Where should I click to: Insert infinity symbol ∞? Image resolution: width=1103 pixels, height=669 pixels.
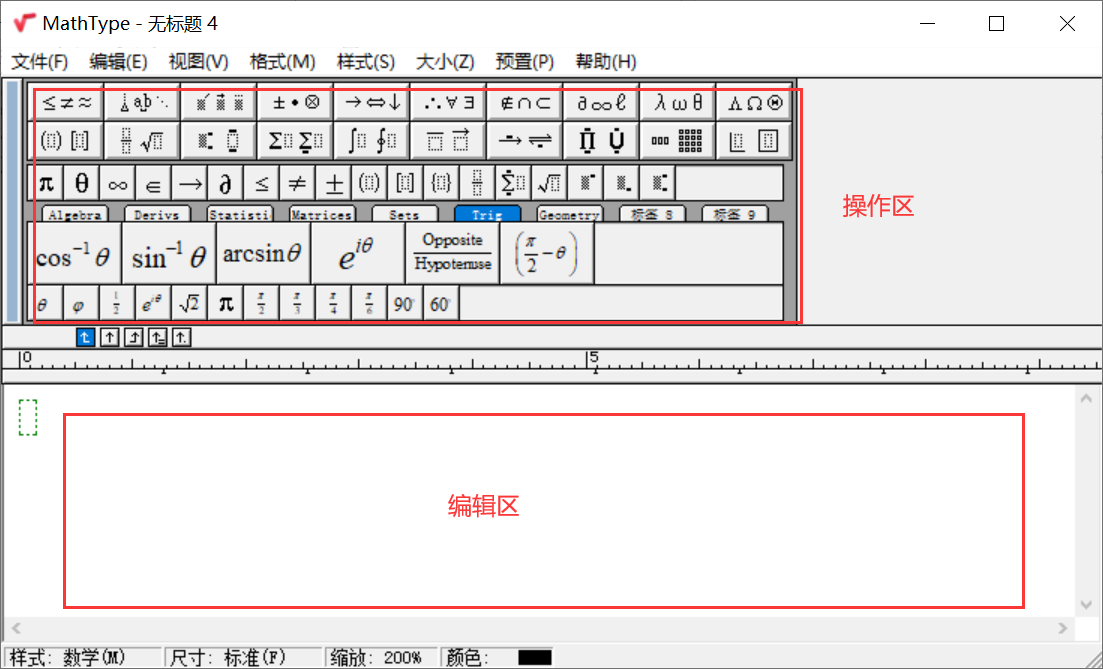117,184
